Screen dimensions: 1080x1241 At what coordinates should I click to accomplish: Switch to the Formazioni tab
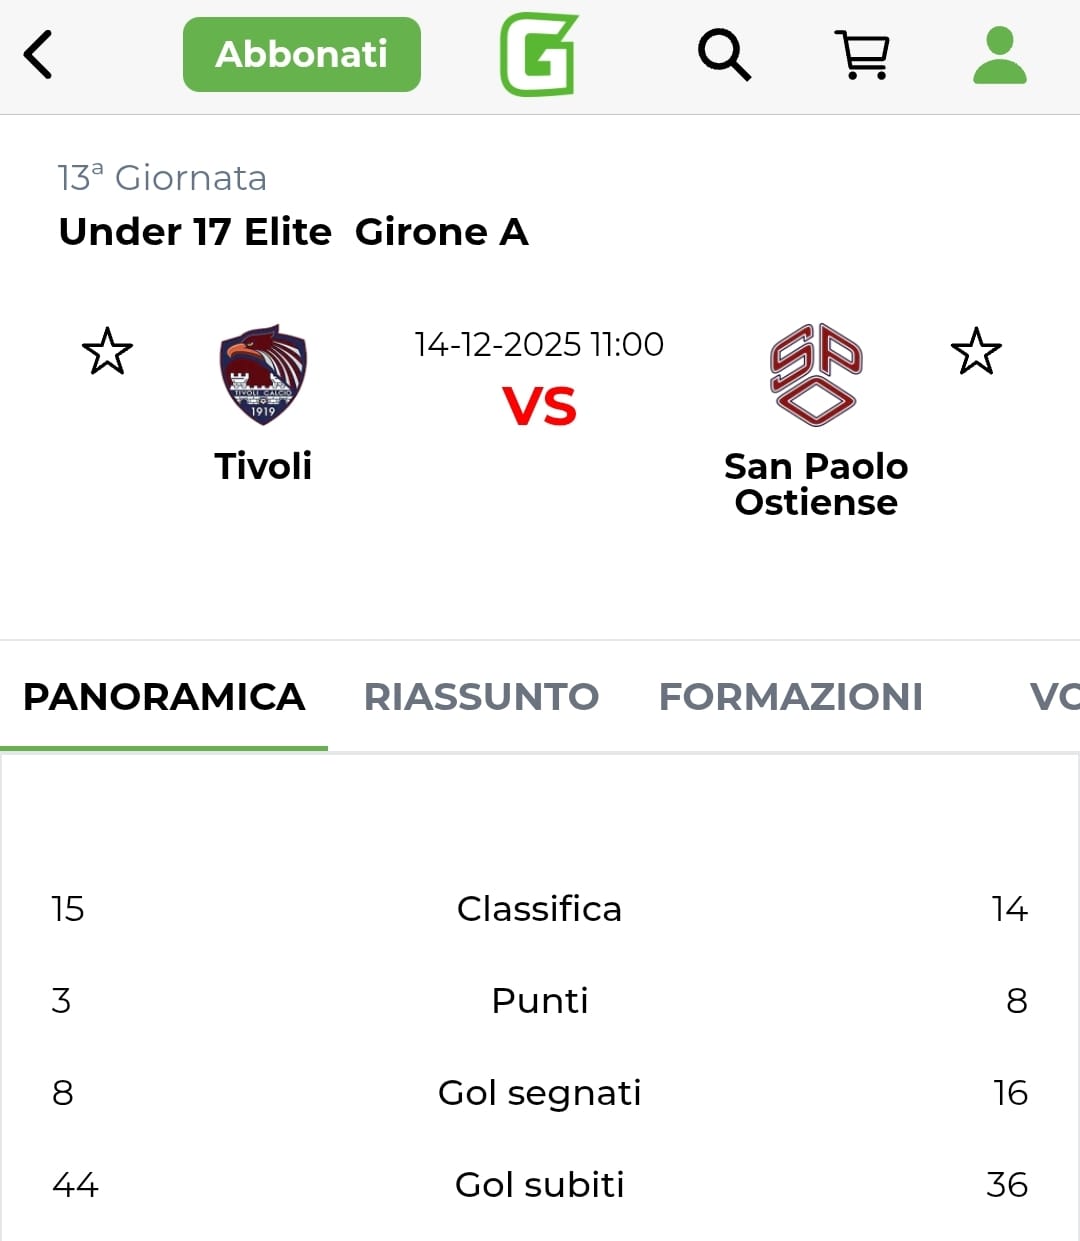click(x=790, y=697)
